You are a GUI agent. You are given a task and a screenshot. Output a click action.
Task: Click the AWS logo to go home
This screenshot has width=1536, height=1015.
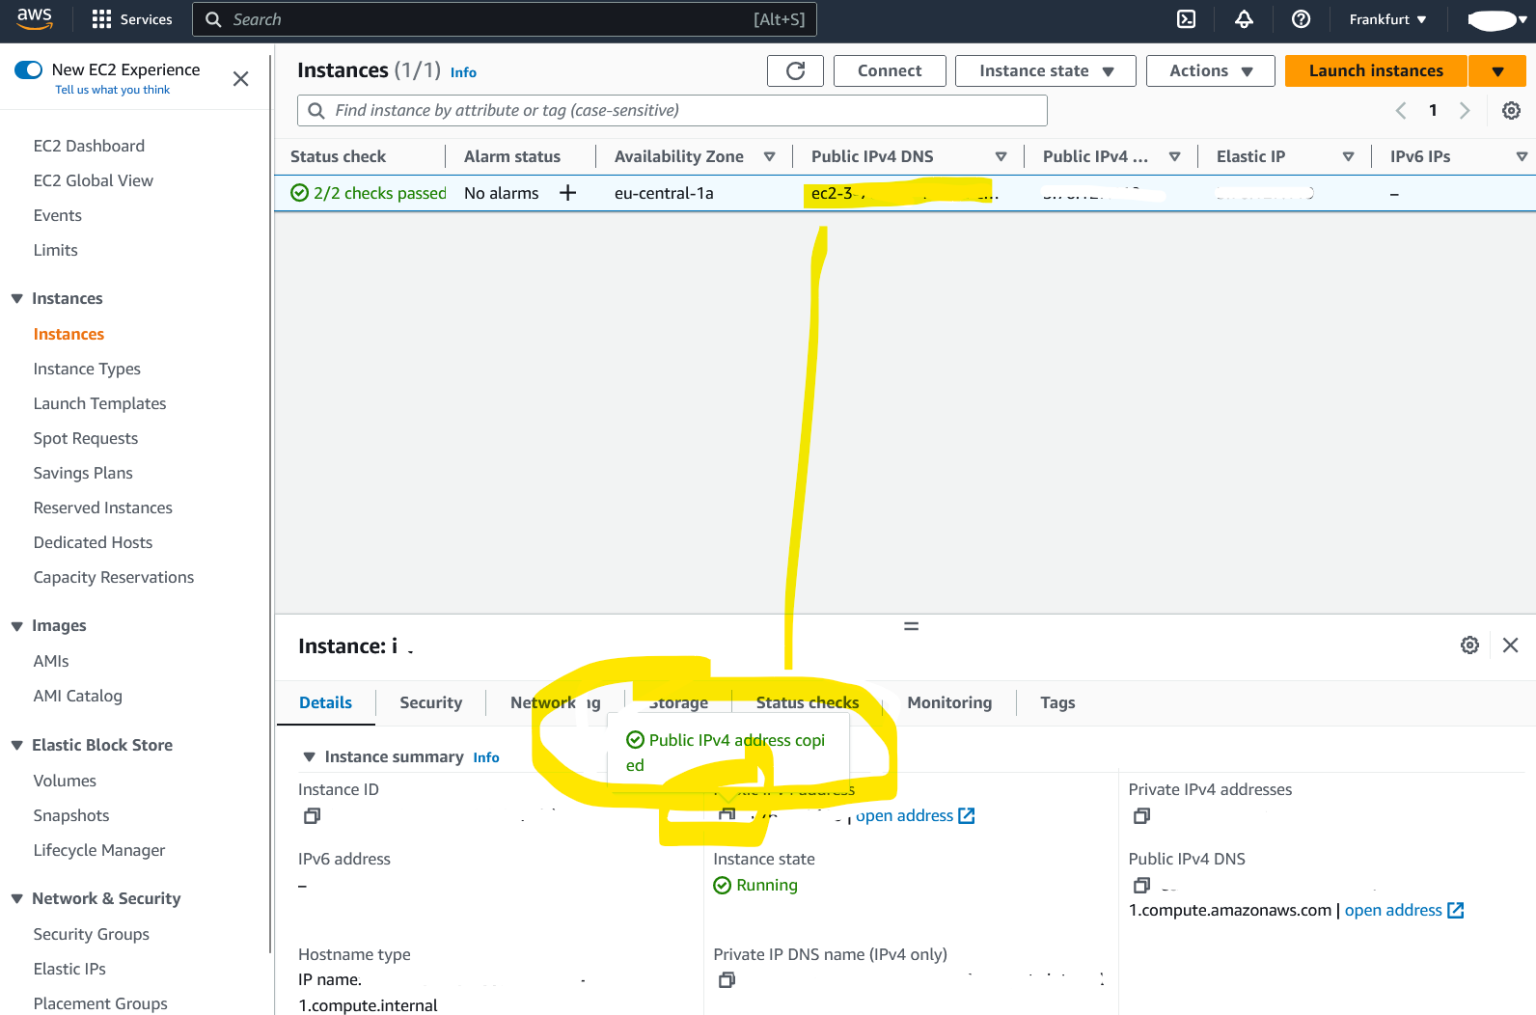[x=35, y=19]
